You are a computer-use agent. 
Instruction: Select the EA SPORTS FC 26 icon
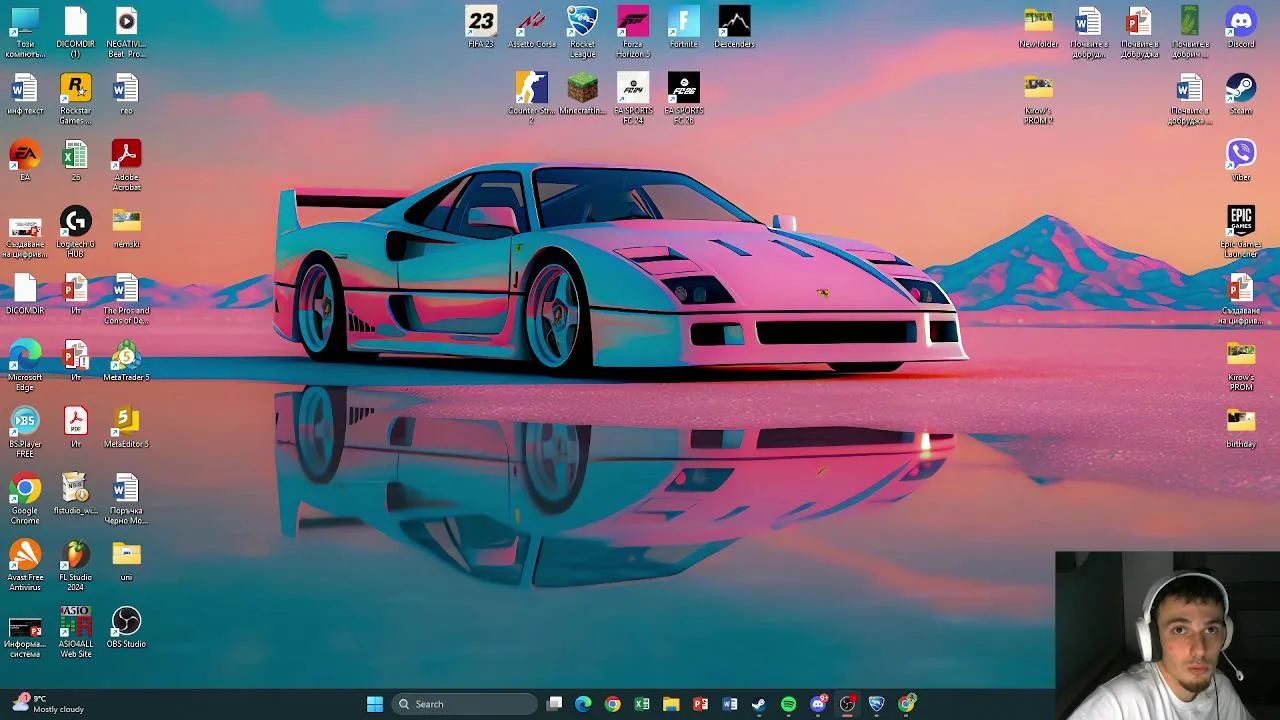coord(684,98)
